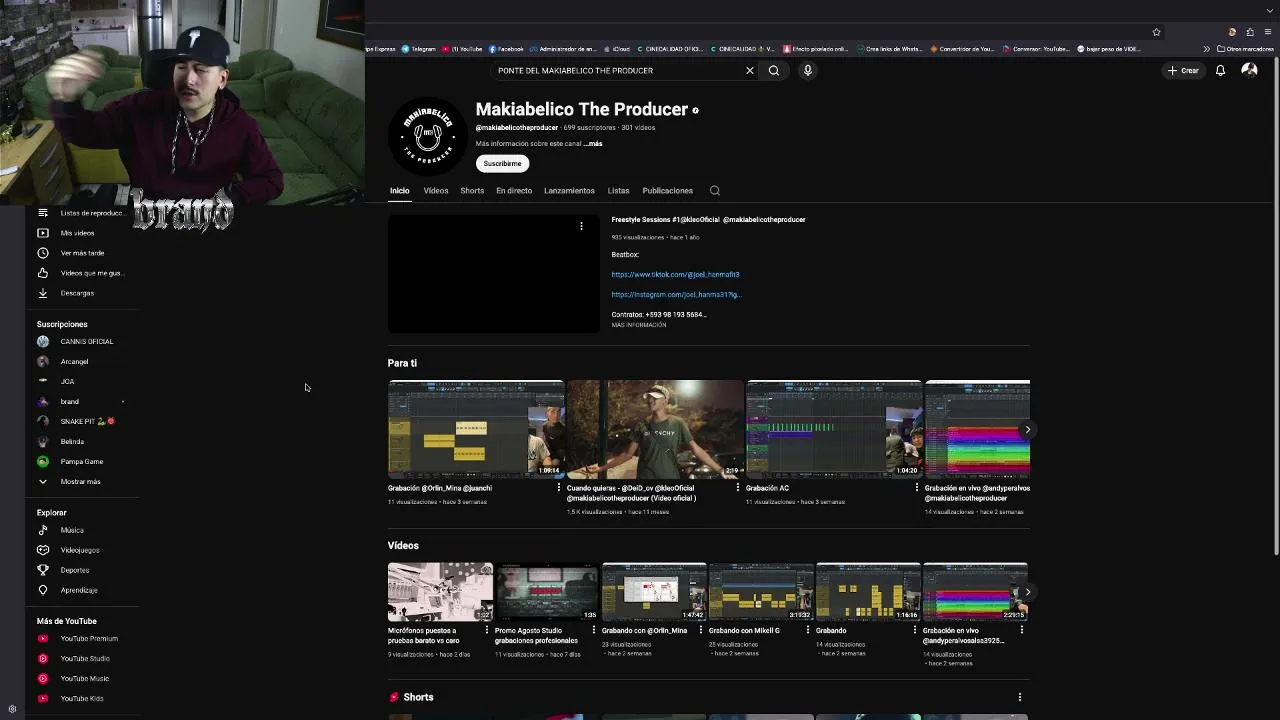The height and width of the screenshot is (720, 1280).
Task: Open options for Micrófonos puestos a pruebas
Action: point(487,630)
